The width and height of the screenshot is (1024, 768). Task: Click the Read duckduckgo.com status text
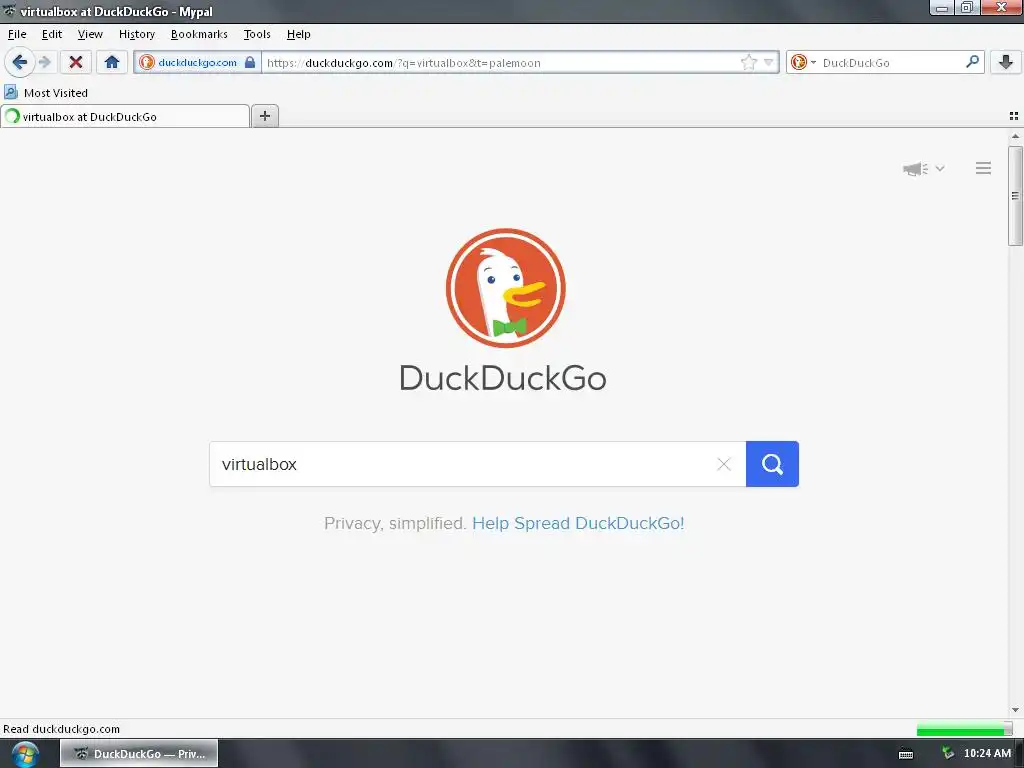pyautogui.click(x=61, y=729)
